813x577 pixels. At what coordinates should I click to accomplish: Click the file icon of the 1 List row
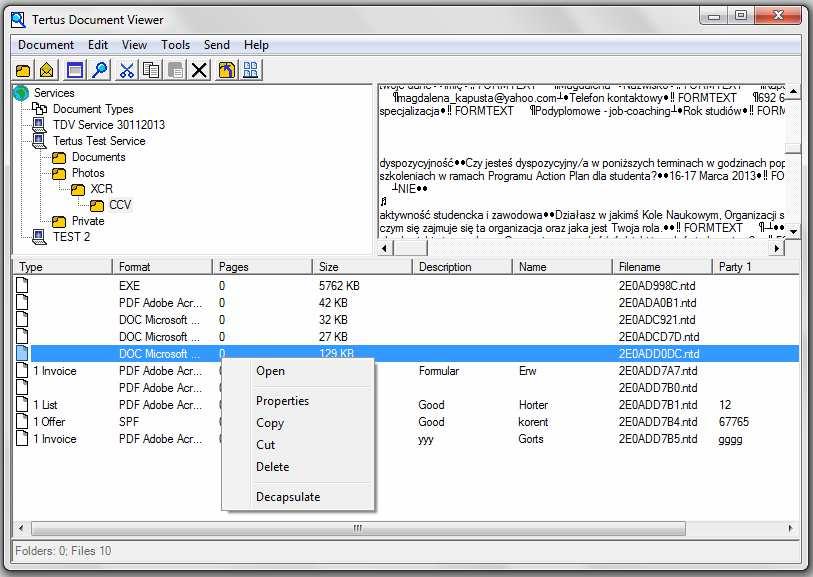(22, 404)
